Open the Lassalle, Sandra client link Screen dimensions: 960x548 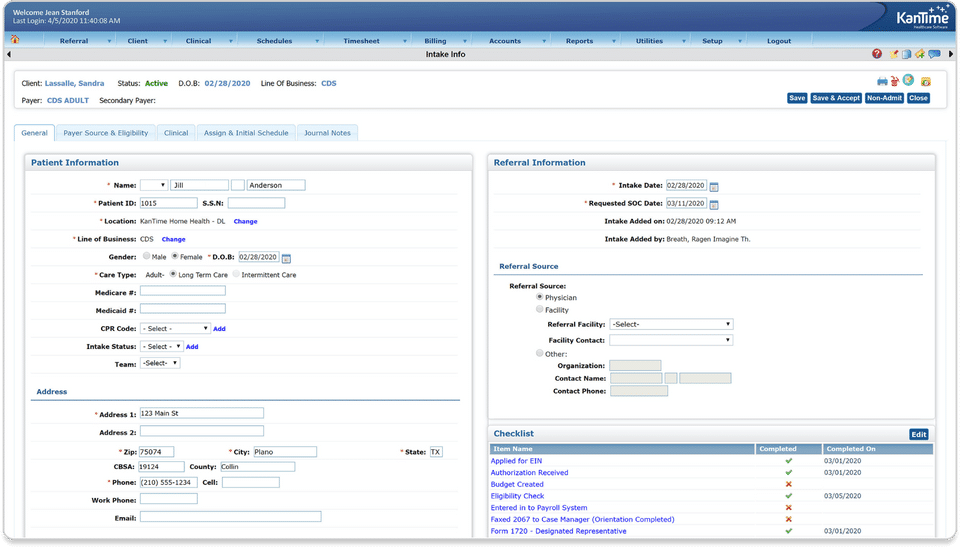coord(75,83)
